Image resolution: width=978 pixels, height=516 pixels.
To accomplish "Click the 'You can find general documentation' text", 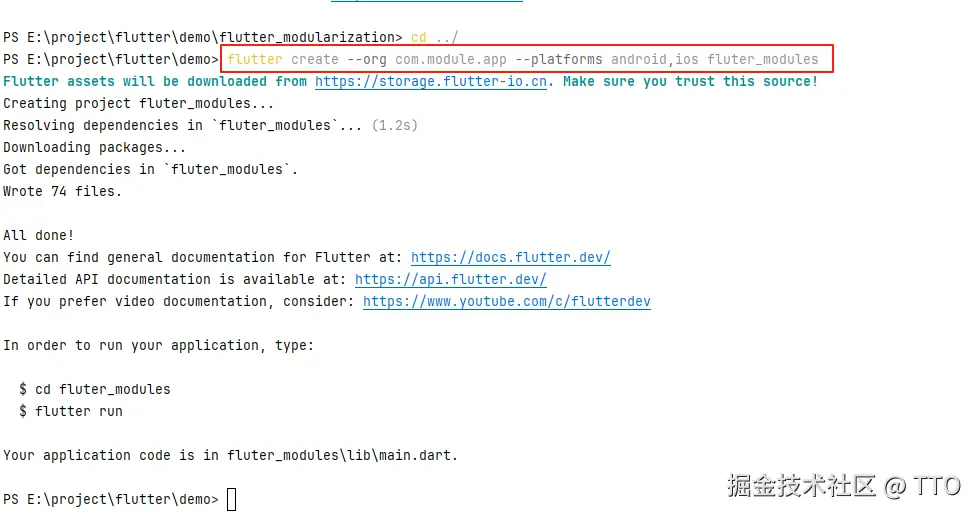I will pos(203,258).
